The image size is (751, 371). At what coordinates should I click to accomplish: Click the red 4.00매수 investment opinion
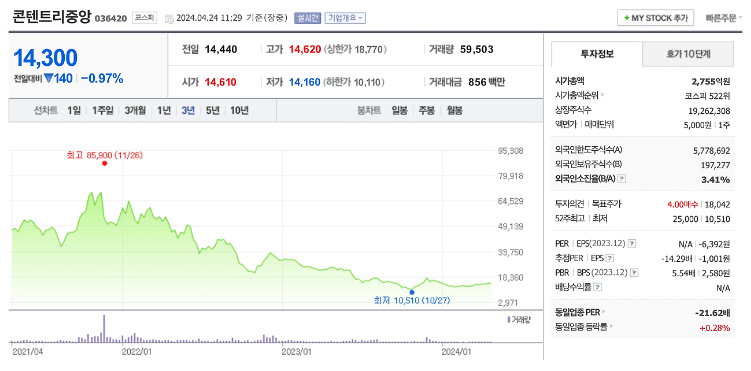[x=683, y=204]
